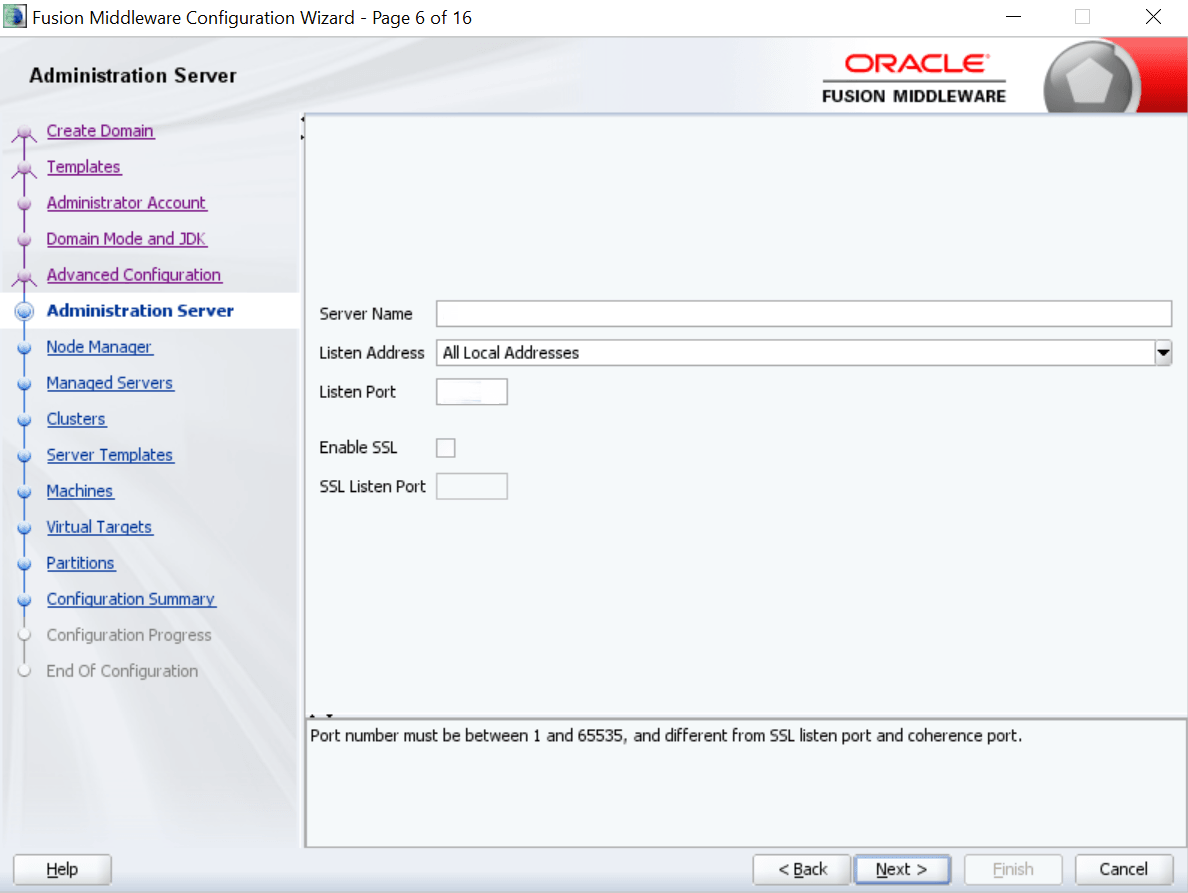Click the wizard icon in title bar

(x=14, y=17)
